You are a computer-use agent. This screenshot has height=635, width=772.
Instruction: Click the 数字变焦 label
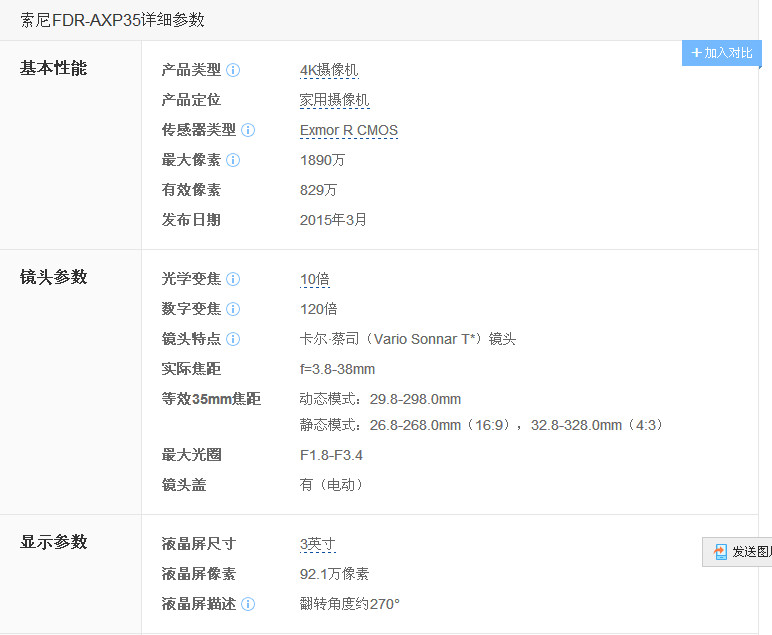pos(191,309)
